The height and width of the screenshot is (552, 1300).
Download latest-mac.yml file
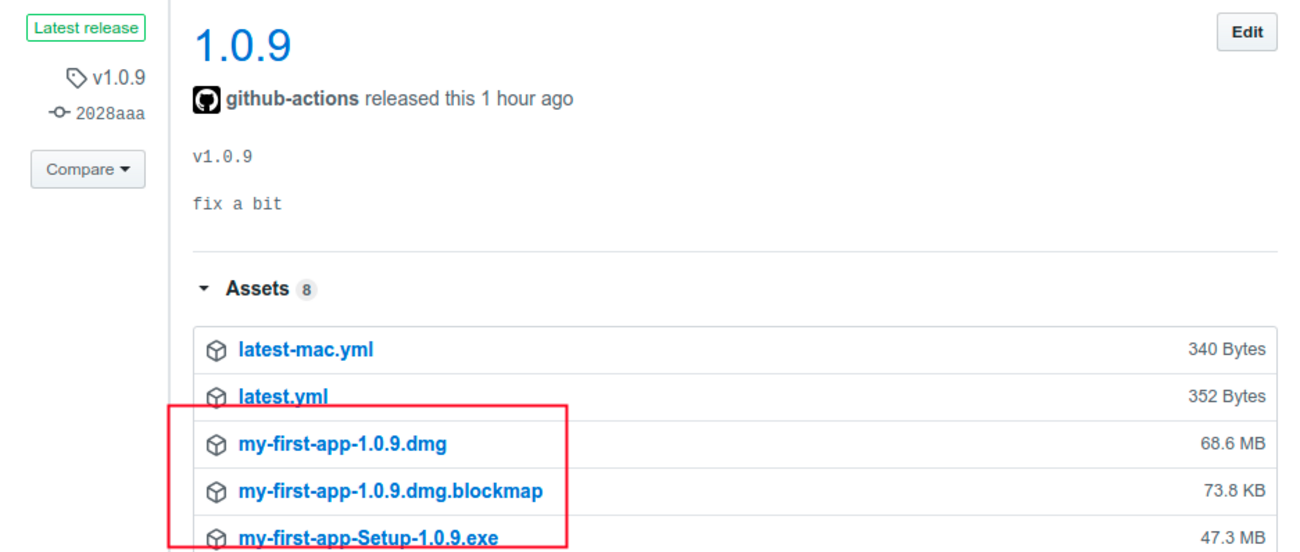point(306,350)
